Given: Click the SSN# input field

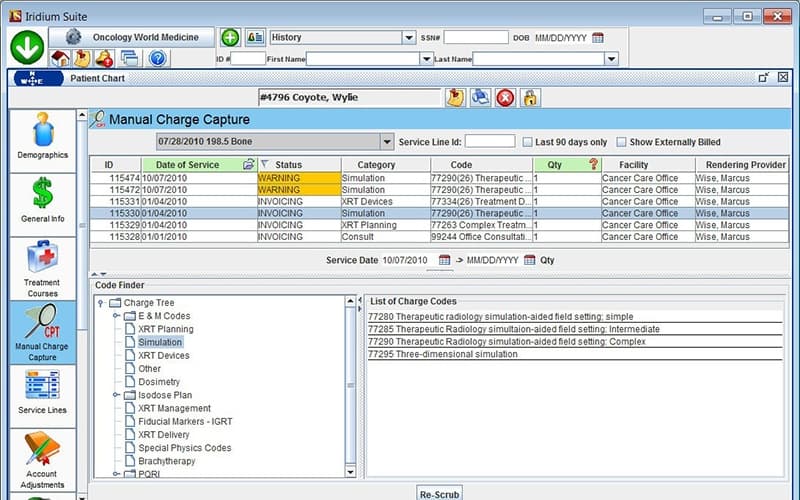Looking at the screenshot, I should (x=476, y=37).
